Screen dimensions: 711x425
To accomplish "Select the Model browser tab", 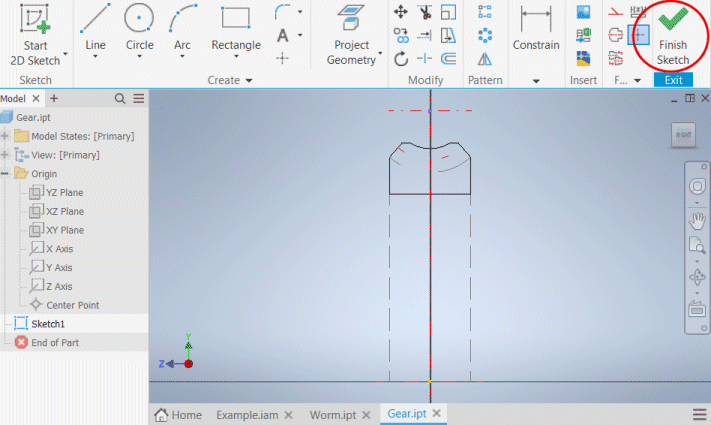I will point(13,98).
